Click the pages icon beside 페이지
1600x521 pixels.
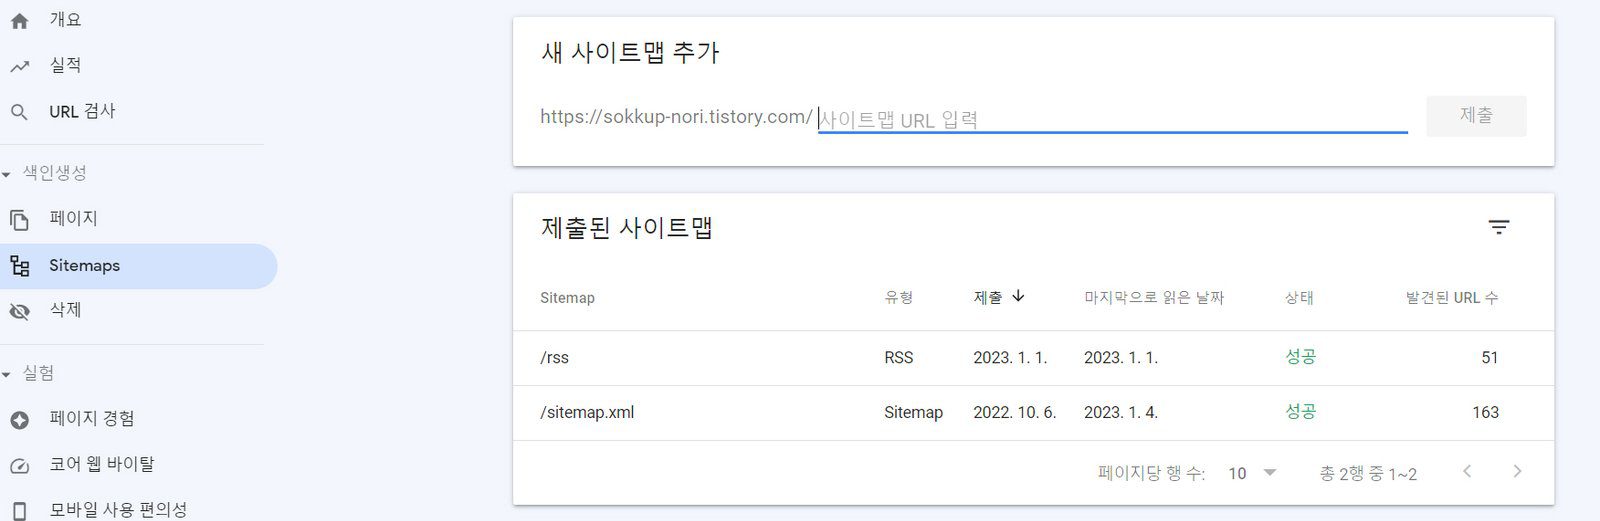click(x=19, y=219)
